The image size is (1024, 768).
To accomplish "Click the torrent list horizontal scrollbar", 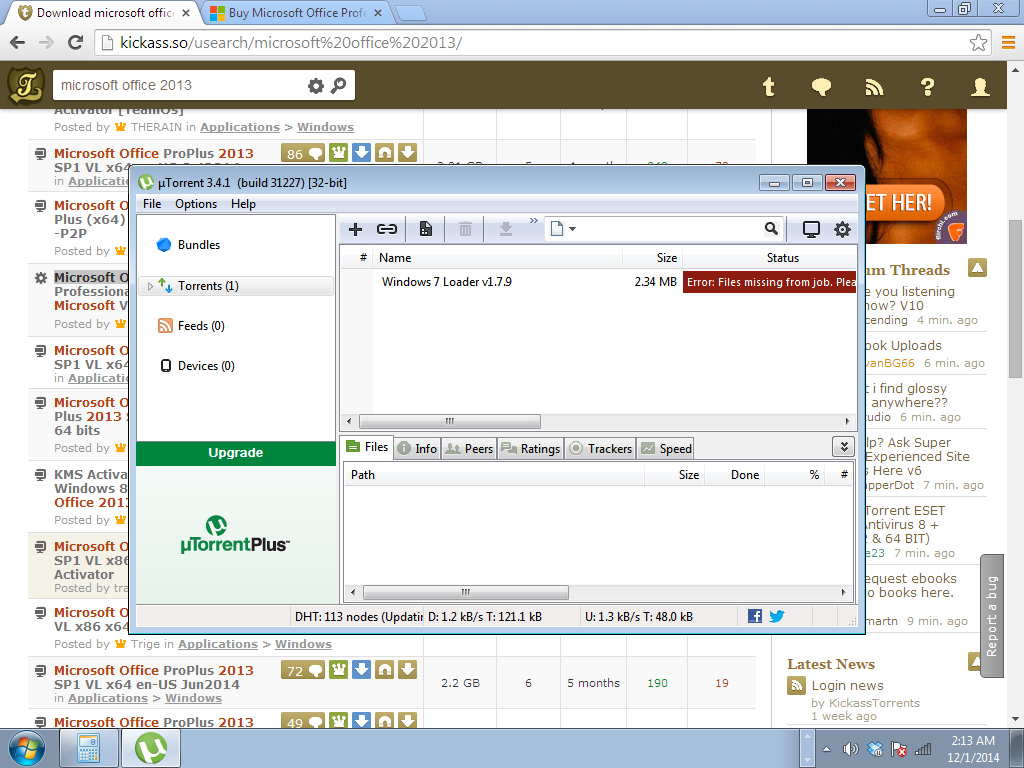I will (x=450, y=422).
